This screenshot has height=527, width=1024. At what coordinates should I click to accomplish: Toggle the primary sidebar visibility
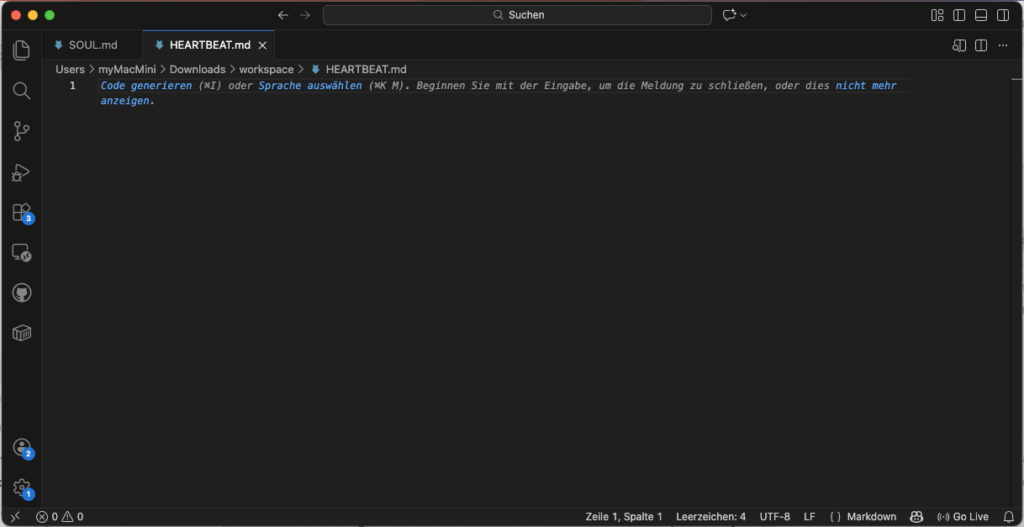coord(959,15)
